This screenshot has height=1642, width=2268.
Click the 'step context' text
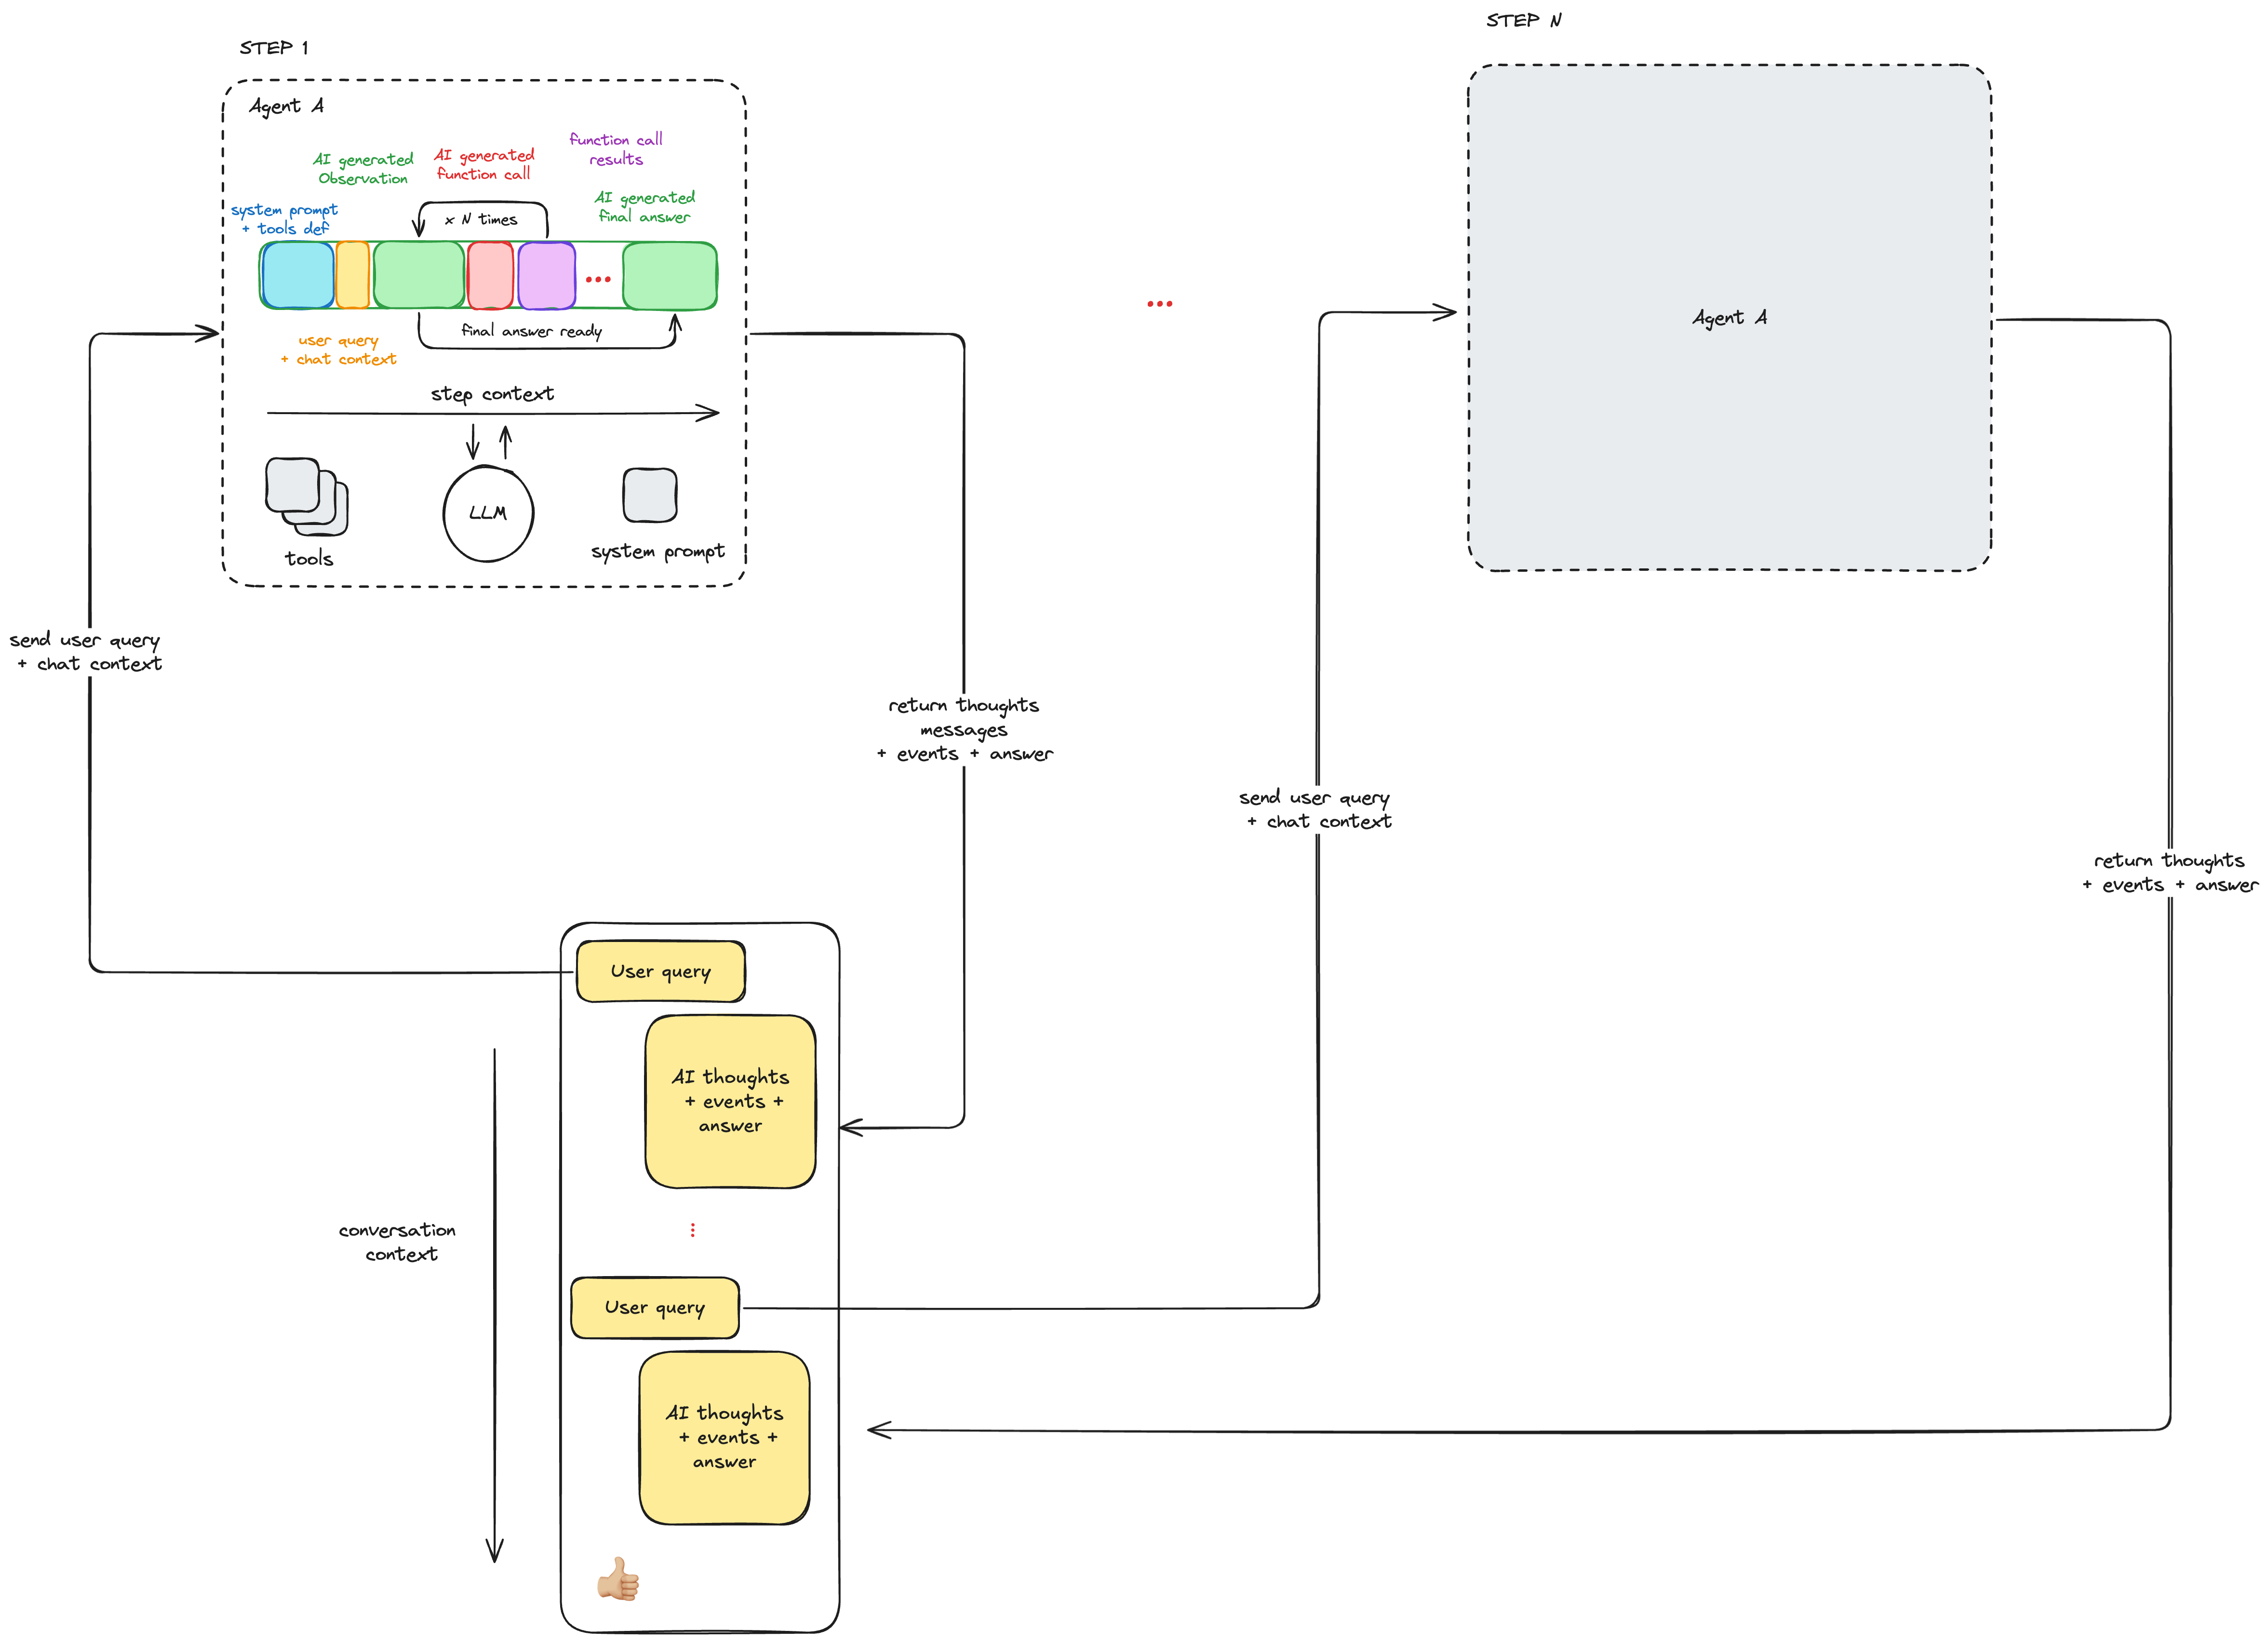tap(492, 394)
